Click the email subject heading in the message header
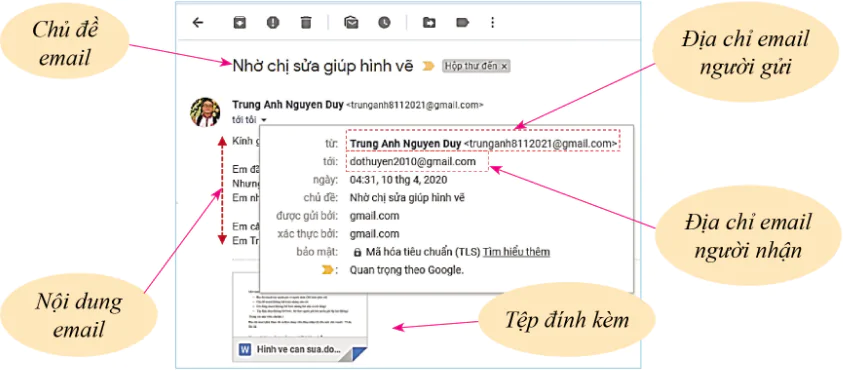Screen dimensions: 843x371 click(x=323, y=66)
